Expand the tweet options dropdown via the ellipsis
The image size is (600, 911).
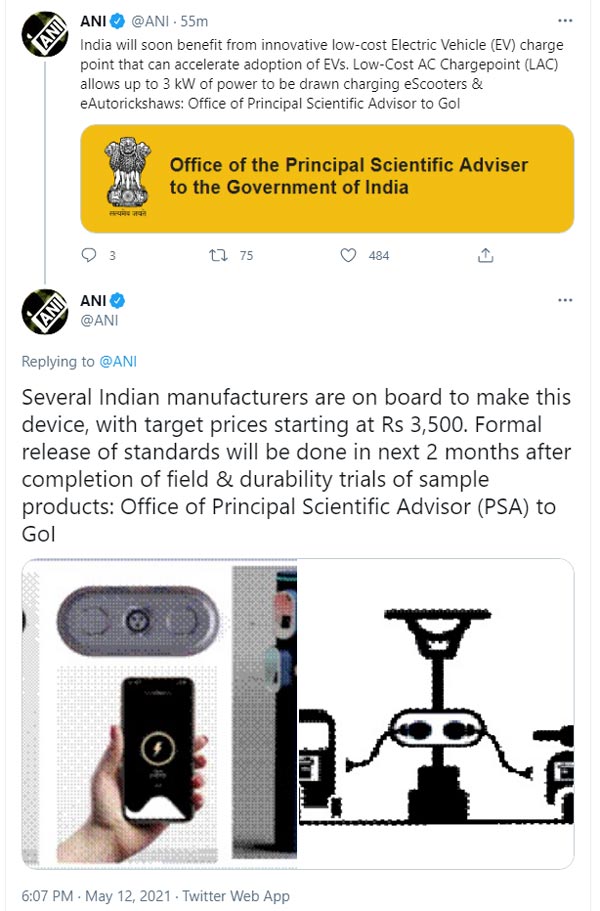[565, 18]
